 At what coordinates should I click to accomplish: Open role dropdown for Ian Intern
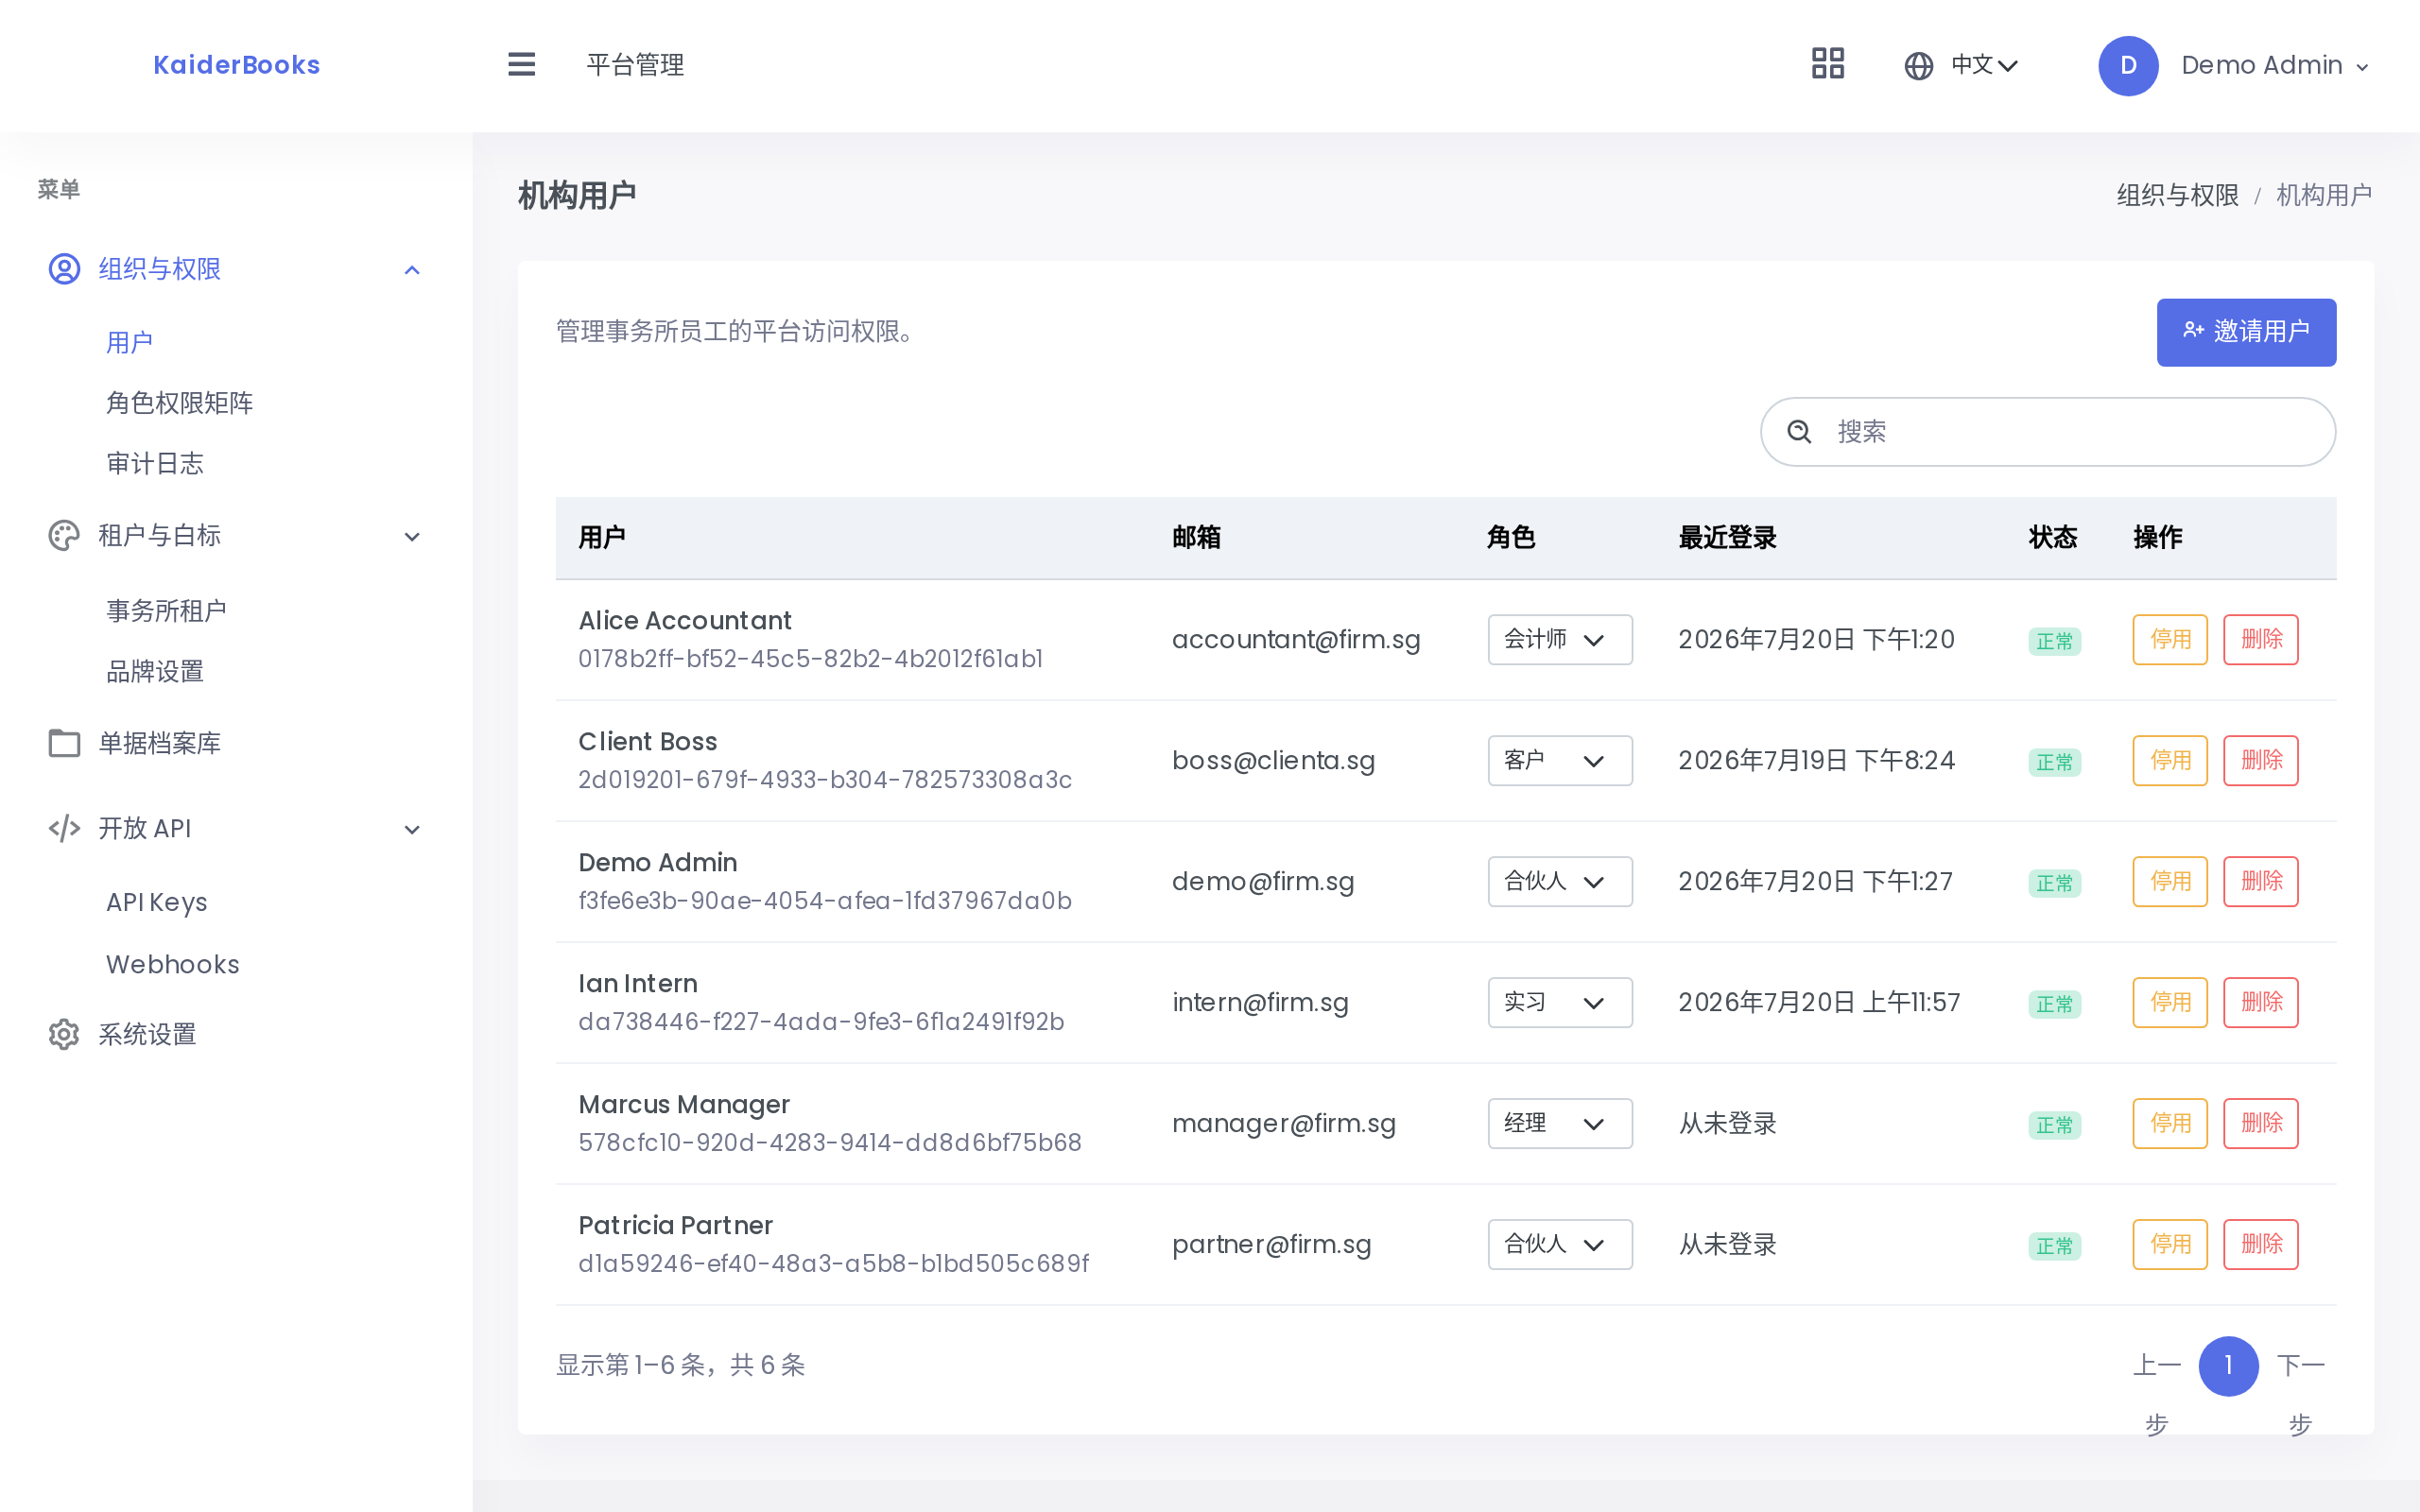click(1560, 1003)
